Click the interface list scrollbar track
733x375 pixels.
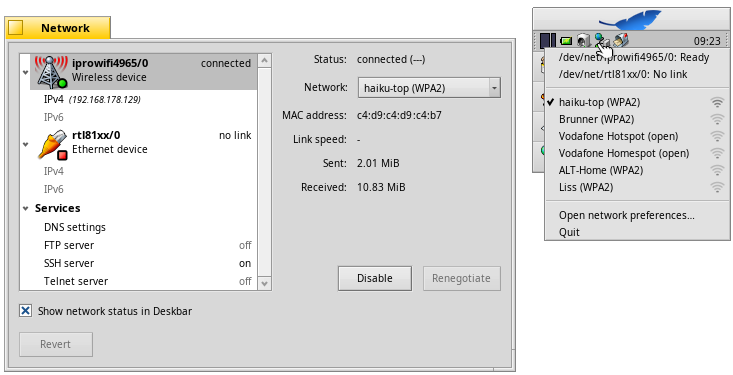coord(265,172)
